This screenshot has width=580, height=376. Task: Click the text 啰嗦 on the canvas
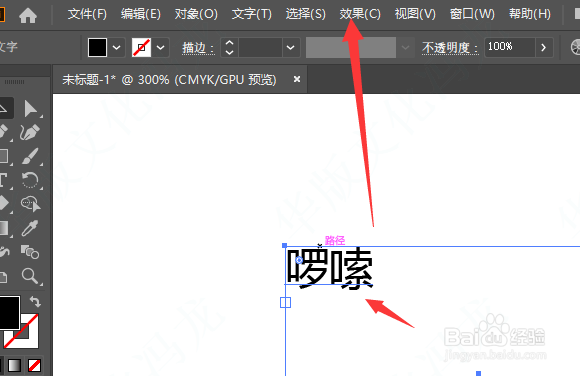point(330,269)
